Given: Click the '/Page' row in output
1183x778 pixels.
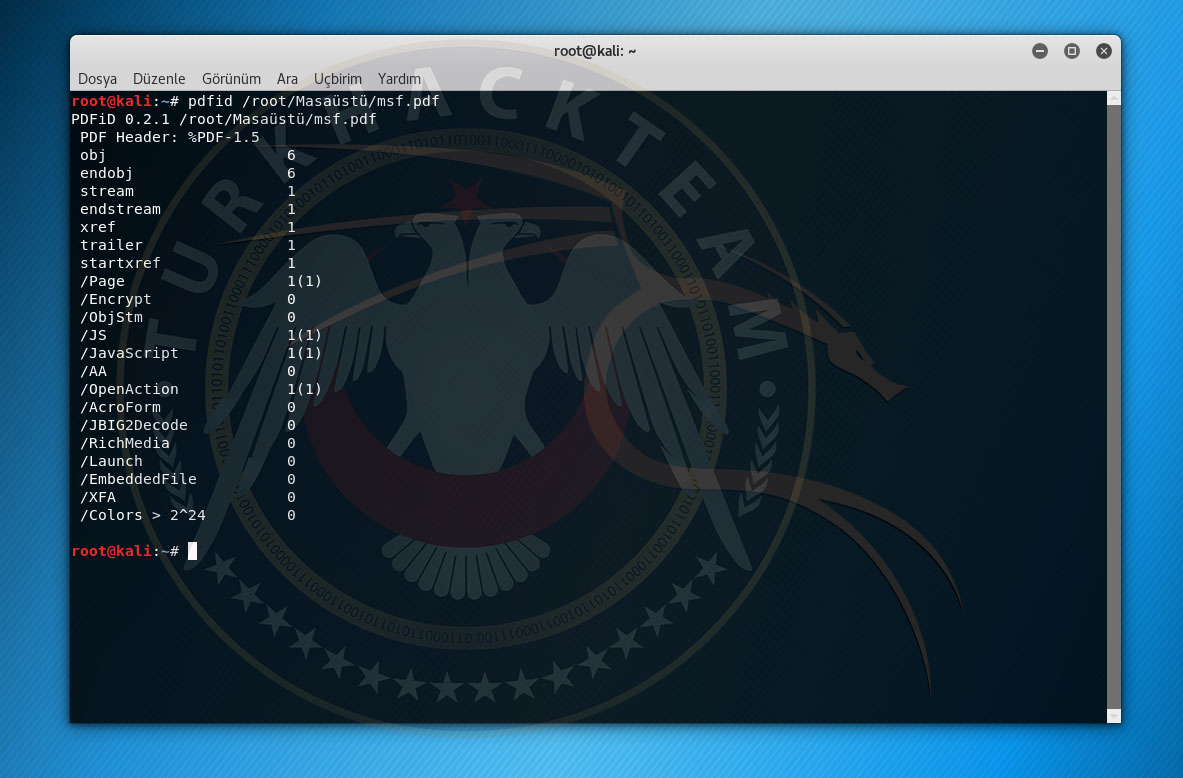Looking at the screenshot, I should click(201, 281).
